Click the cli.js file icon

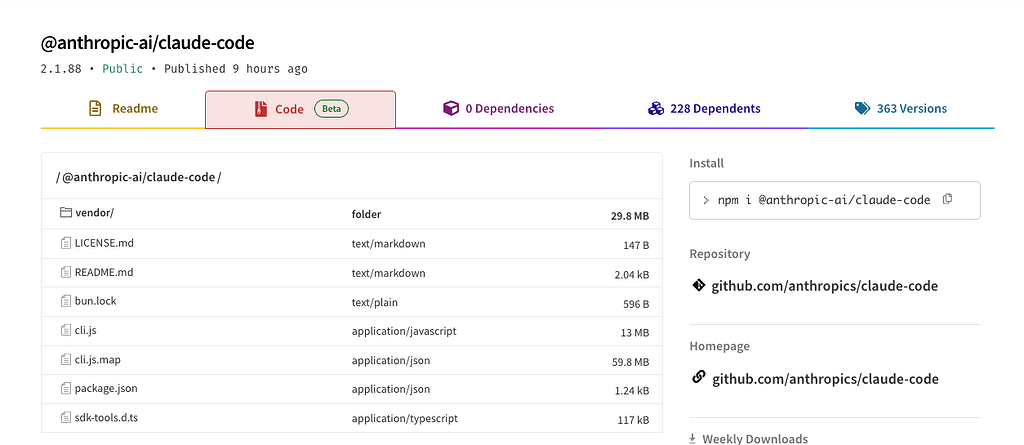click(65, 331)
